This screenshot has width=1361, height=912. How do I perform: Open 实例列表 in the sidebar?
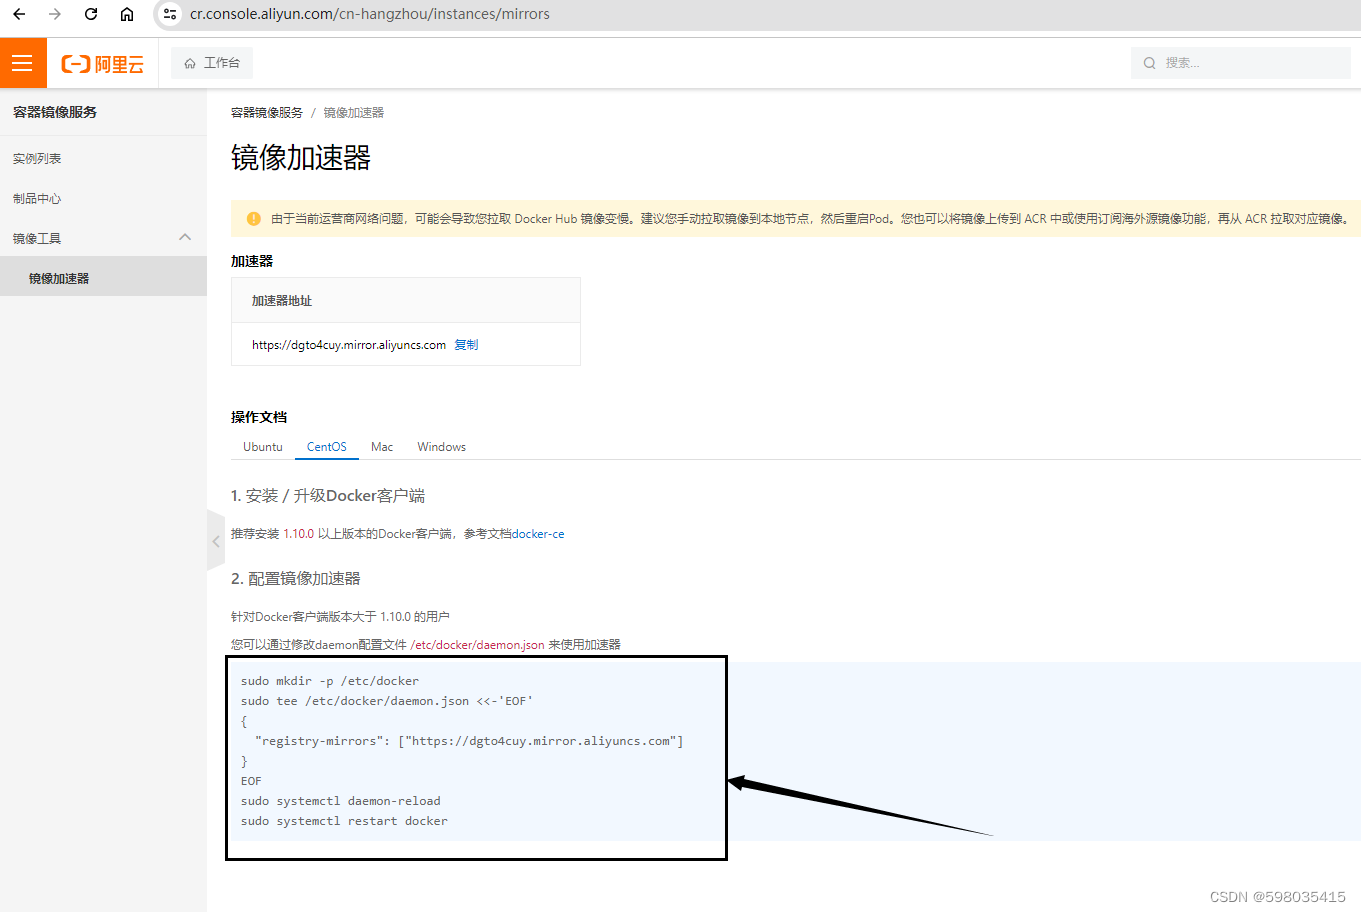pos(37,159)
